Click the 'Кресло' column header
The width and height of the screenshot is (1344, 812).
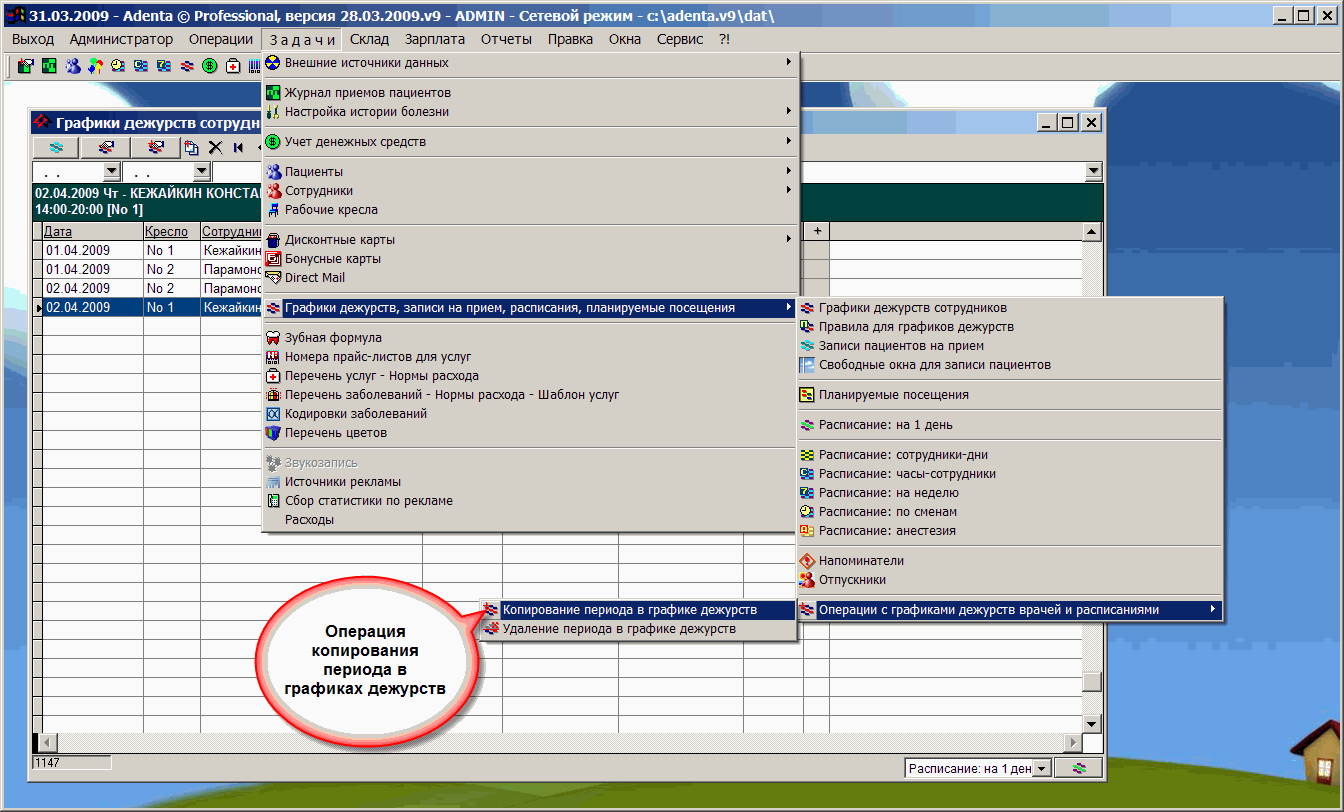point(166,232)
